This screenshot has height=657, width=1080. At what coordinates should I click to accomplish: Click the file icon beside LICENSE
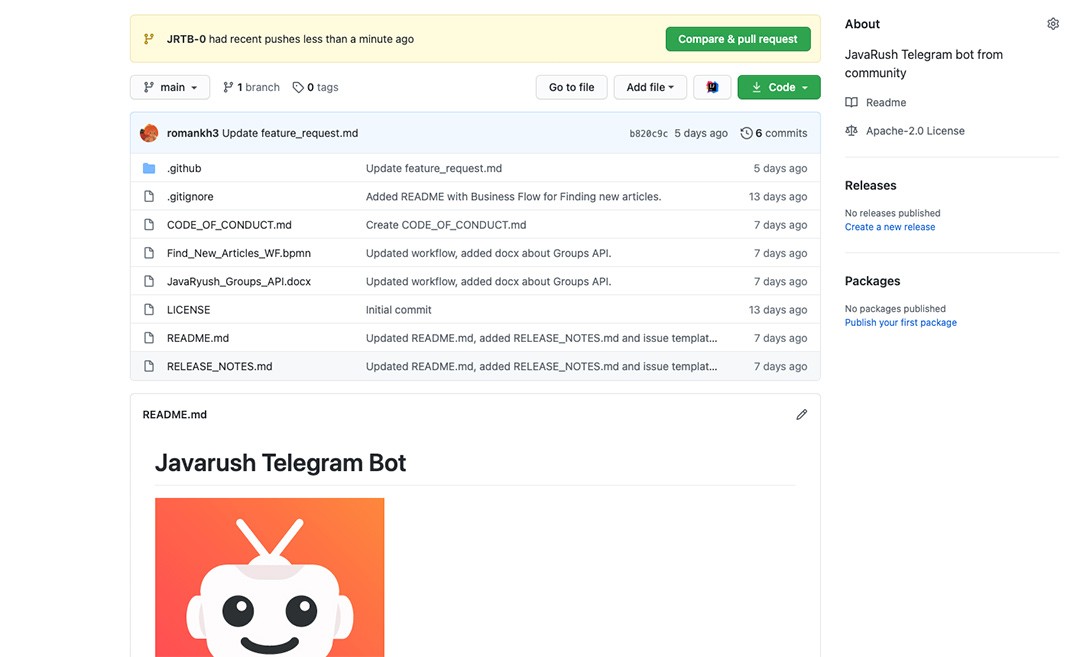(149, 309)
